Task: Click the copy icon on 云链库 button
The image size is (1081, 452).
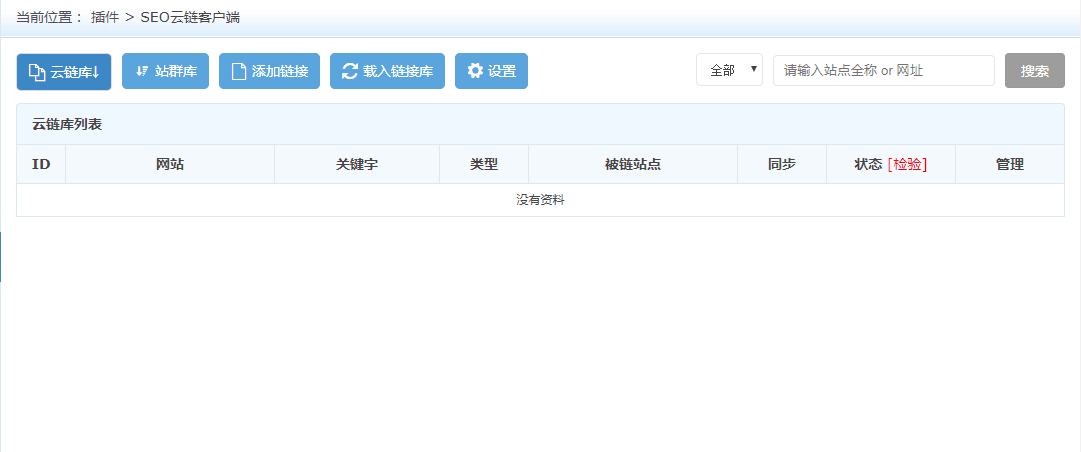Action: pos(37,71)
